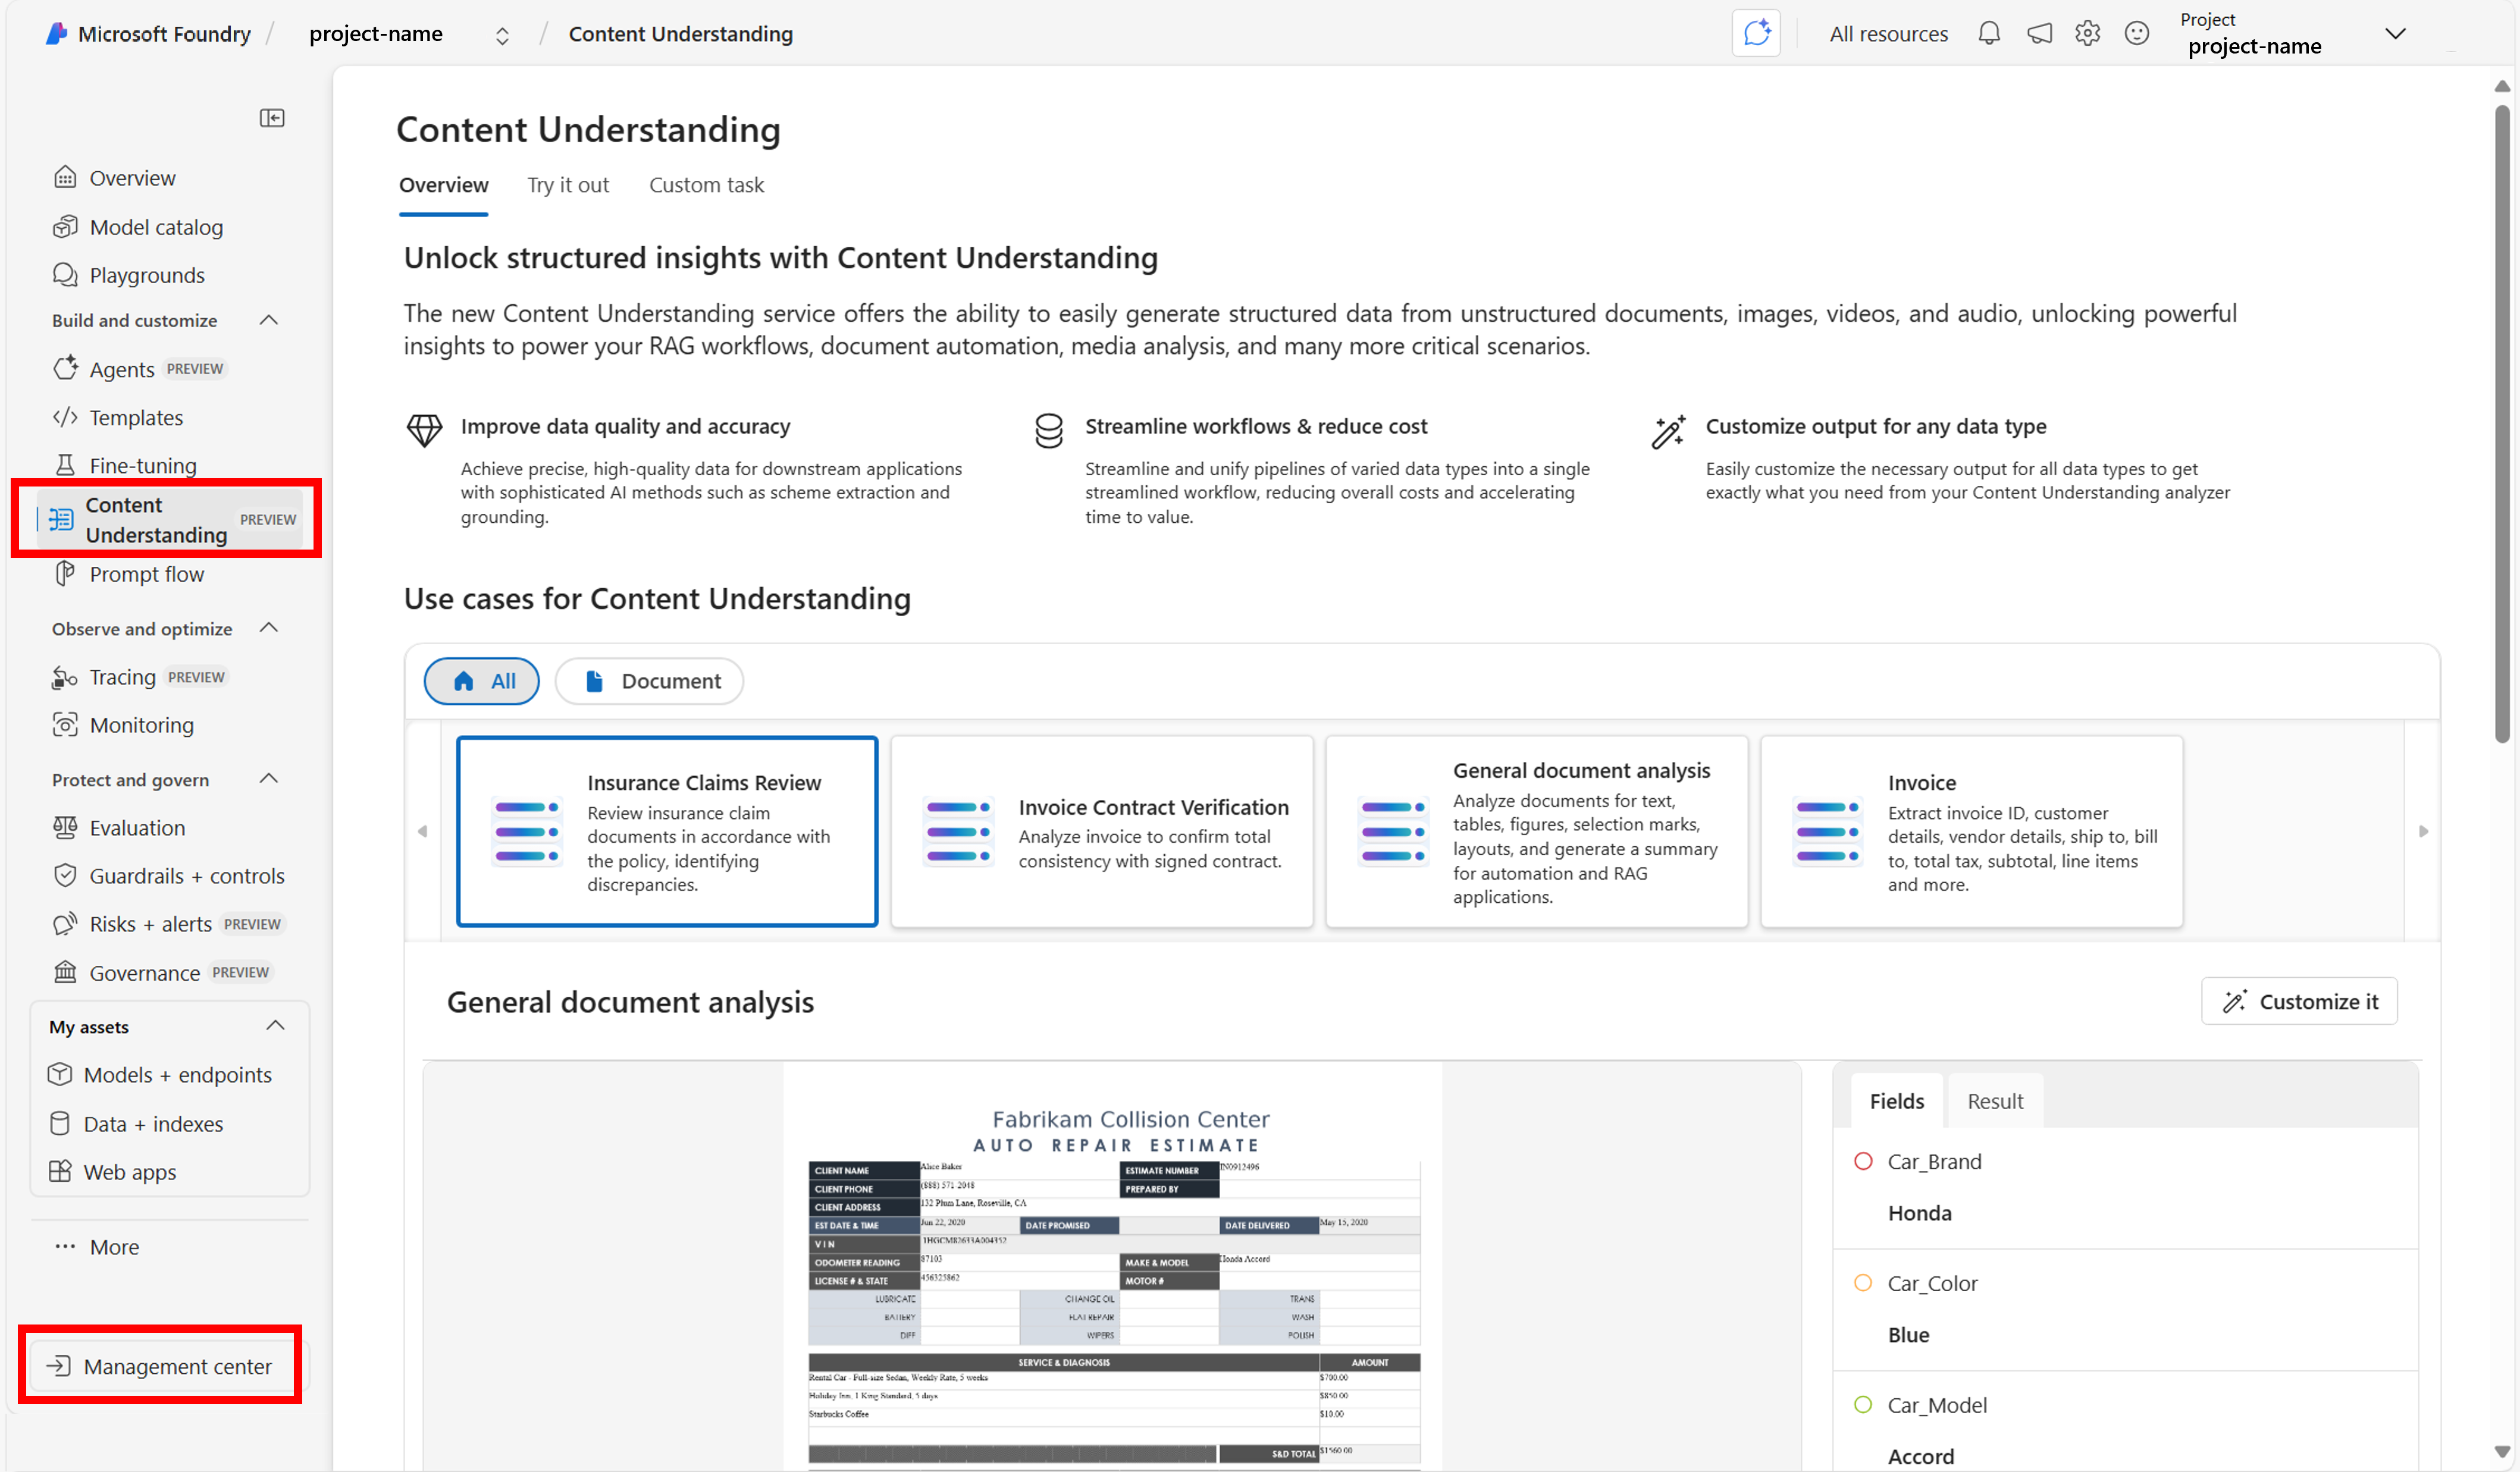The image size is (2520, 1472).
Task: Open the notifications bell icon
Action: click(x=1989, y=34)
